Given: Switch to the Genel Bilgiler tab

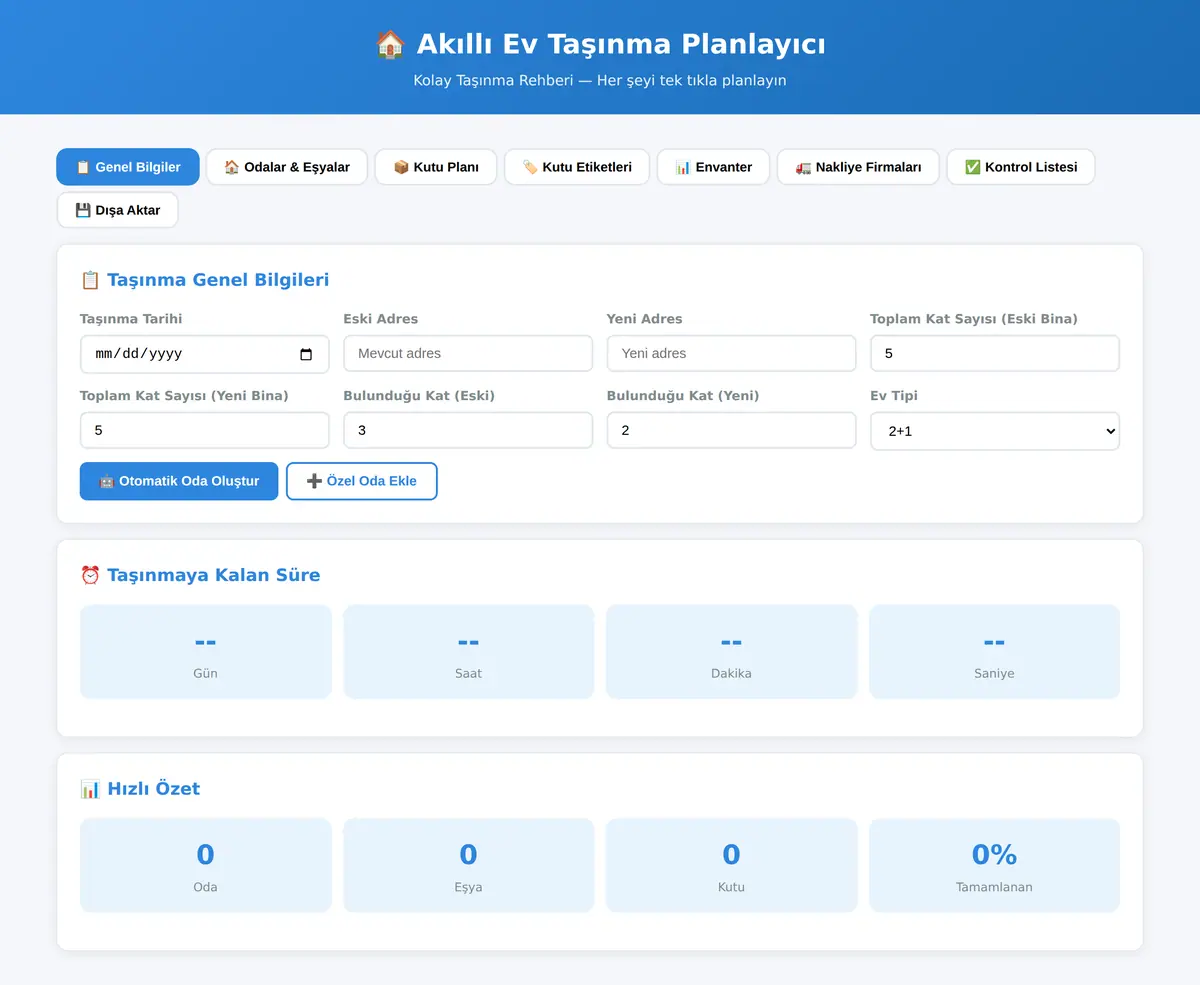Looking at the screenshot, I should 128,167.
